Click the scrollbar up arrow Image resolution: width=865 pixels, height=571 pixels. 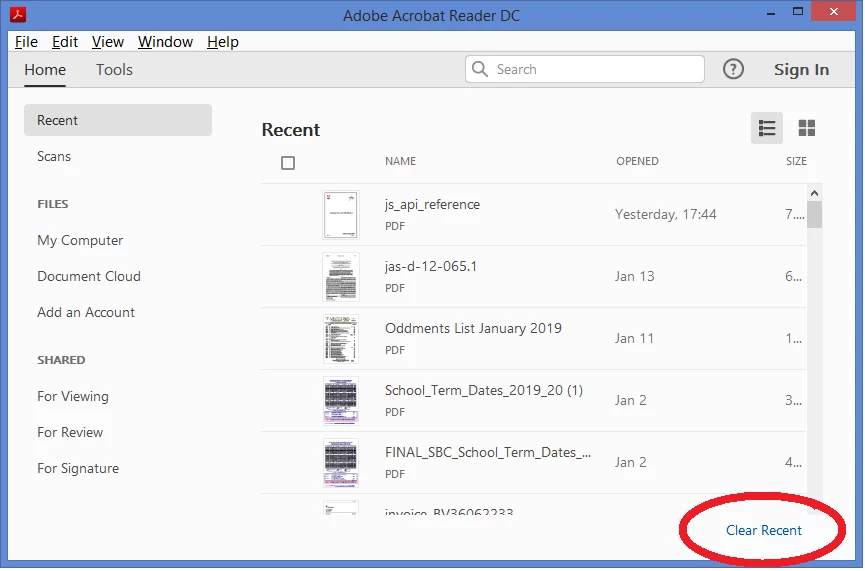pyautogui.click(x=814, y=193)
